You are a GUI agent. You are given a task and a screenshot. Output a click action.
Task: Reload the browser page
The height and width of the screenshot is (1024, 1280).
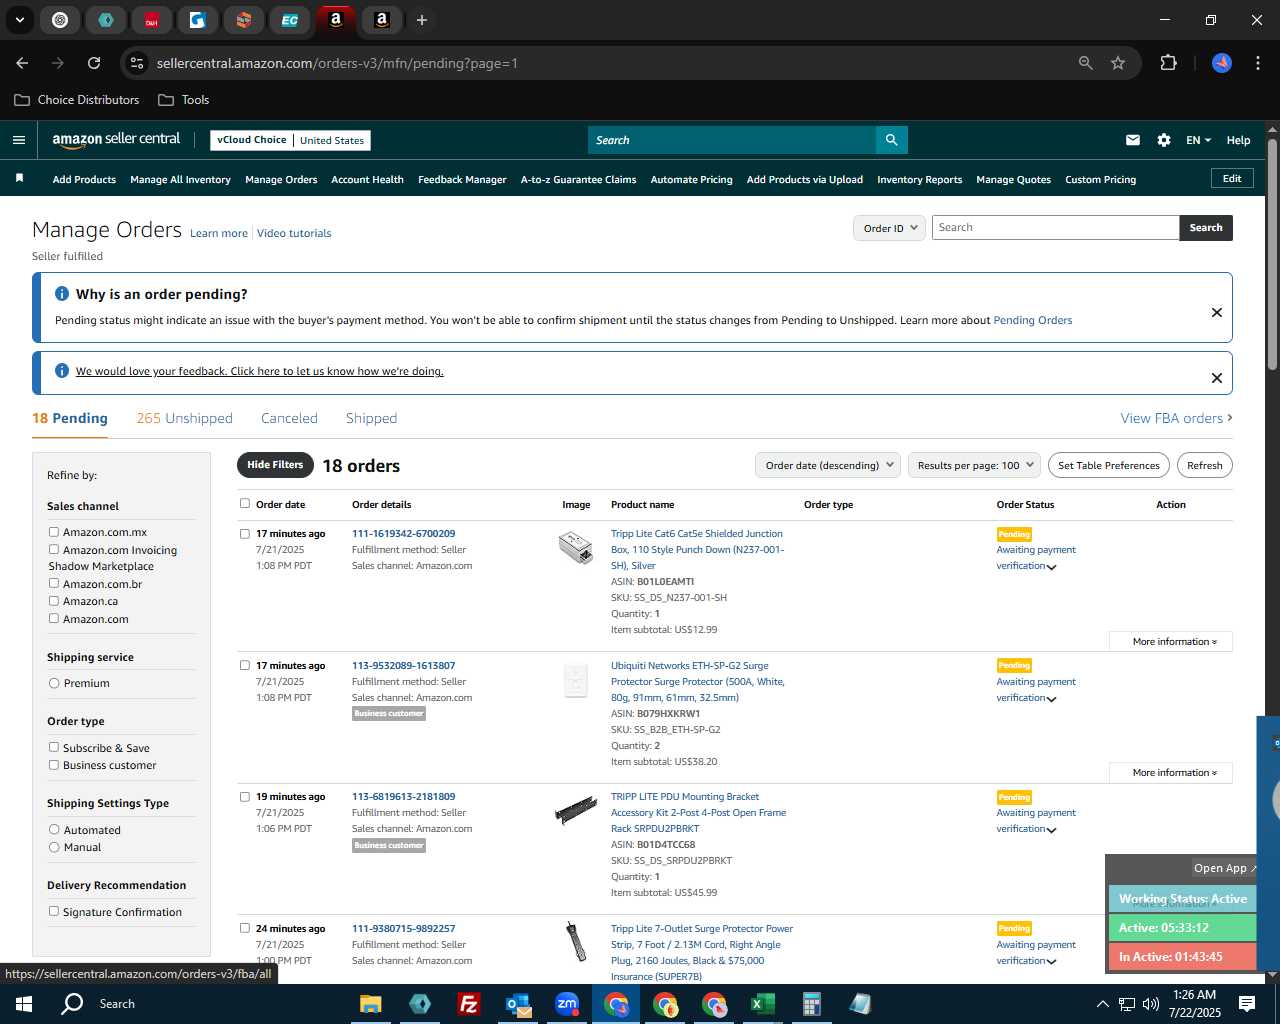(94, 63)
